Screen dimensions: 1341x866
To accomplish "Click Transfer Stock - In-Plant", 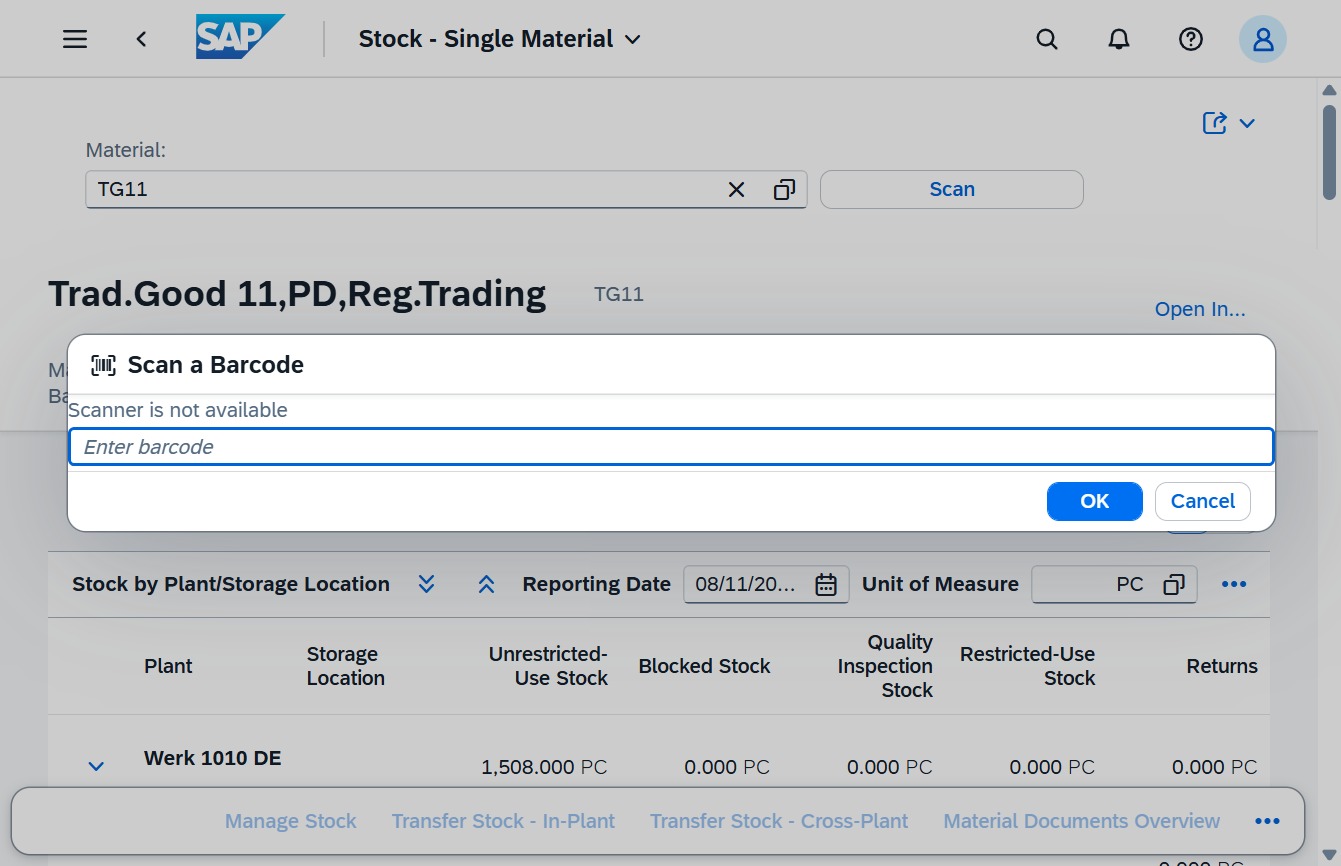I will [503, 821].
